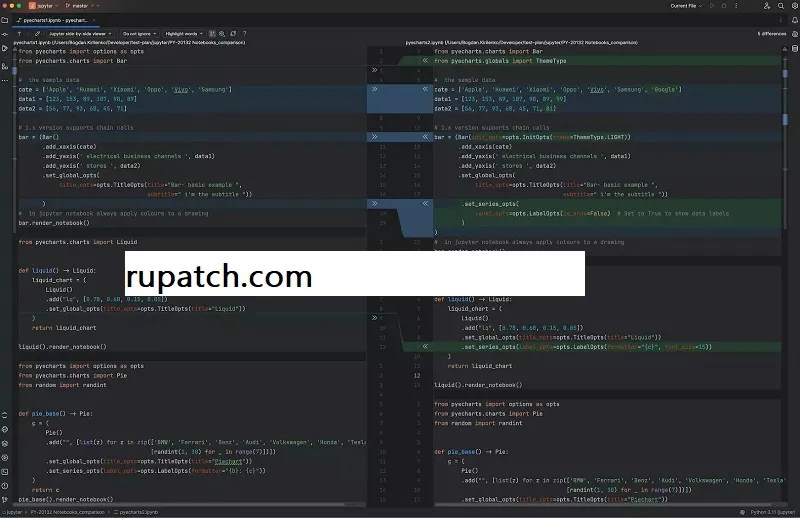Open Do not ignore whitespace dropdown
This screenshot has height=518, width=800.
139,34
